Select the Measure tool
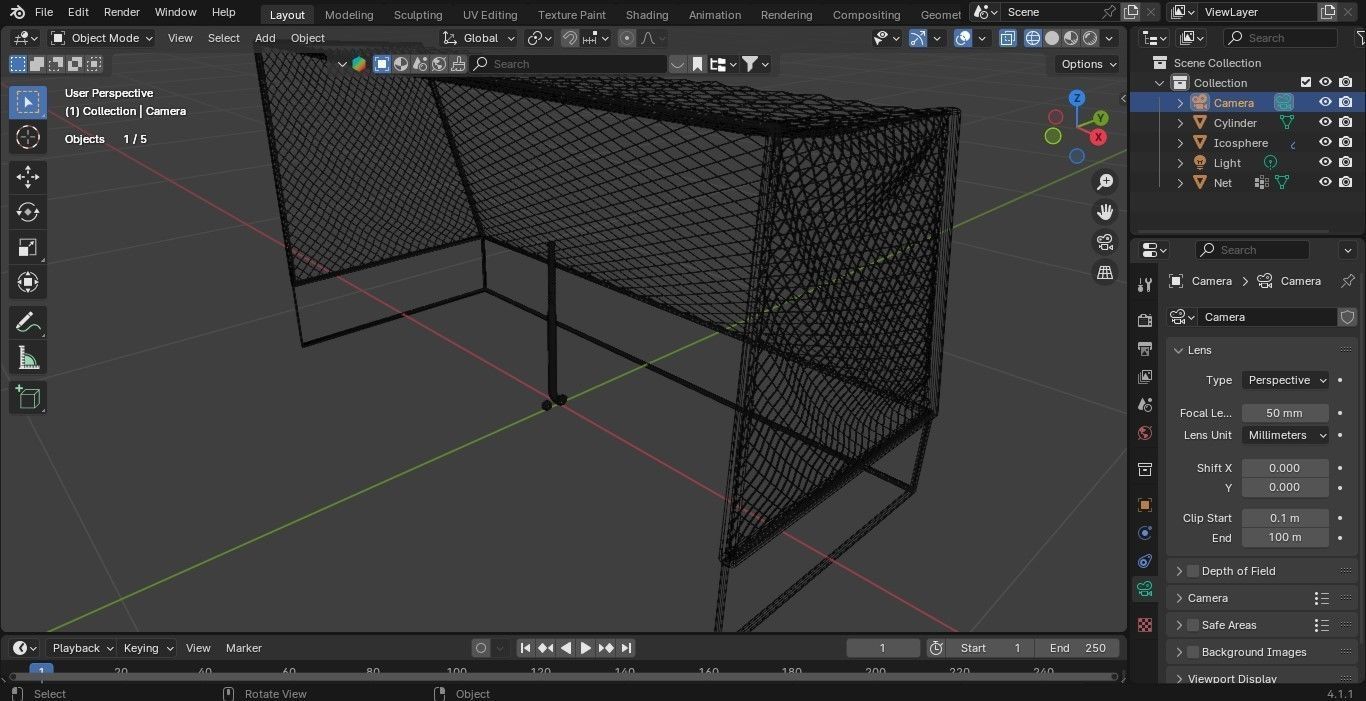 28,357
